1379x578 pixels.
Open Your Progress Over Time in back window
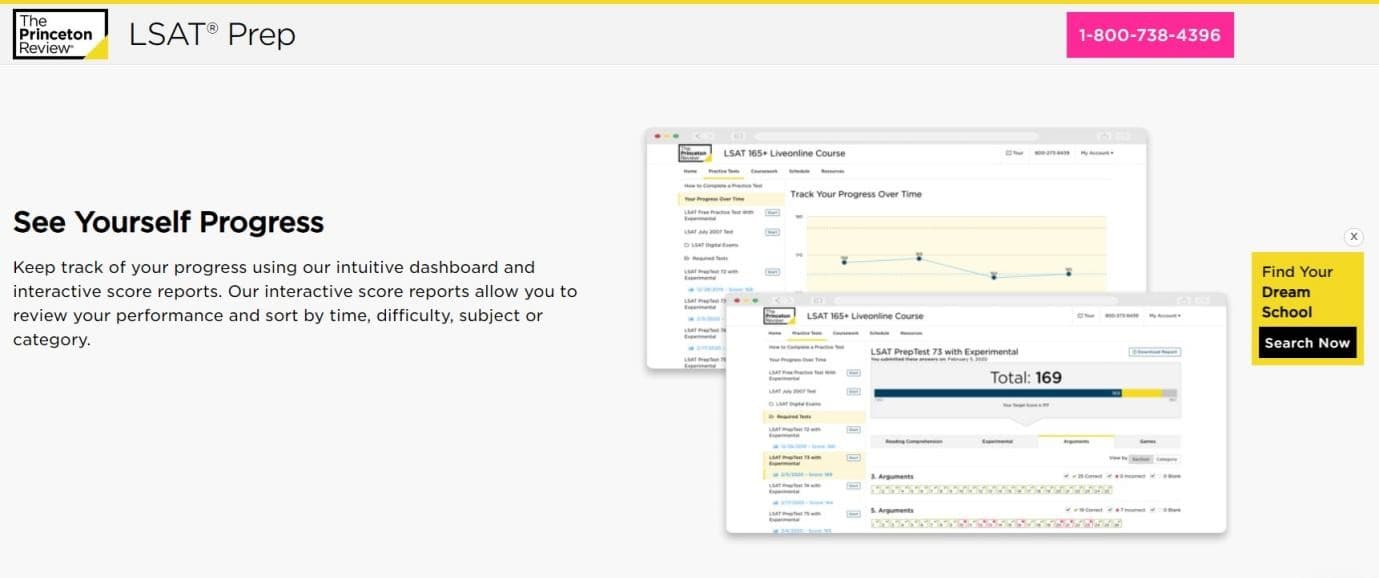point(731,199)
